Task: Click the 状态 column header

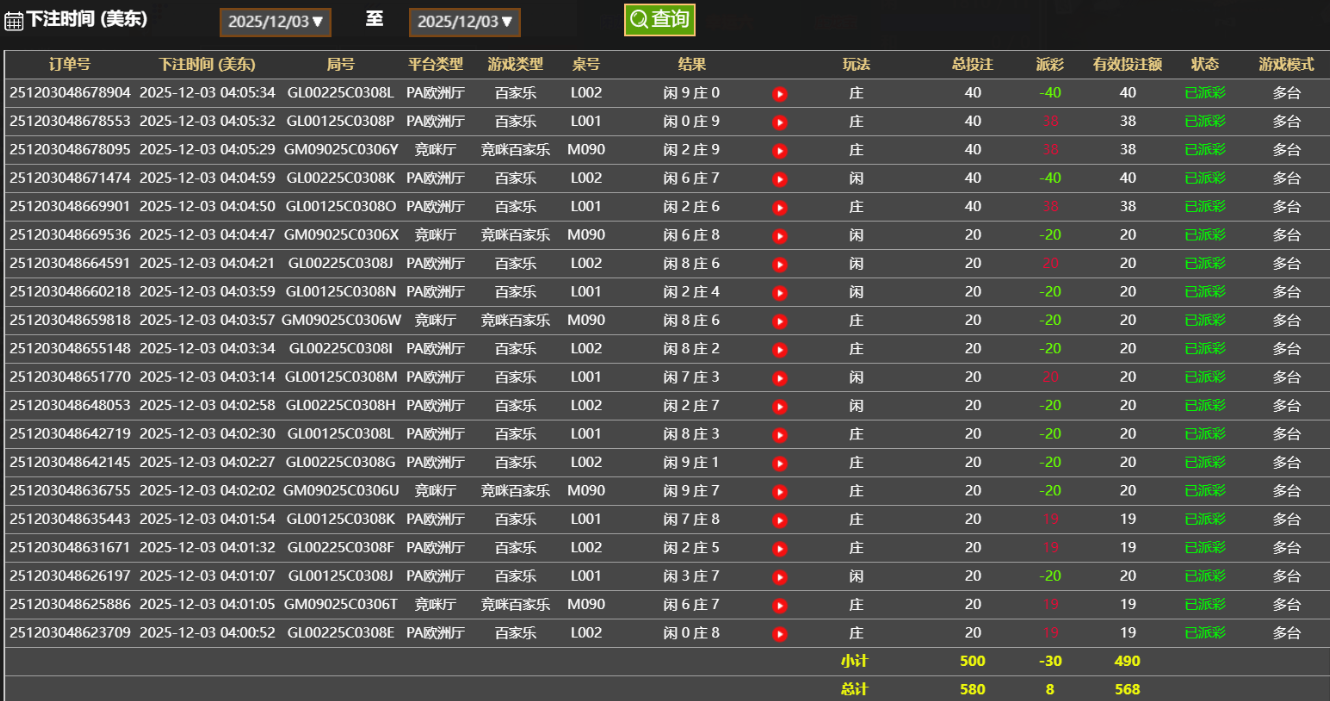Action: (1205, 63)
